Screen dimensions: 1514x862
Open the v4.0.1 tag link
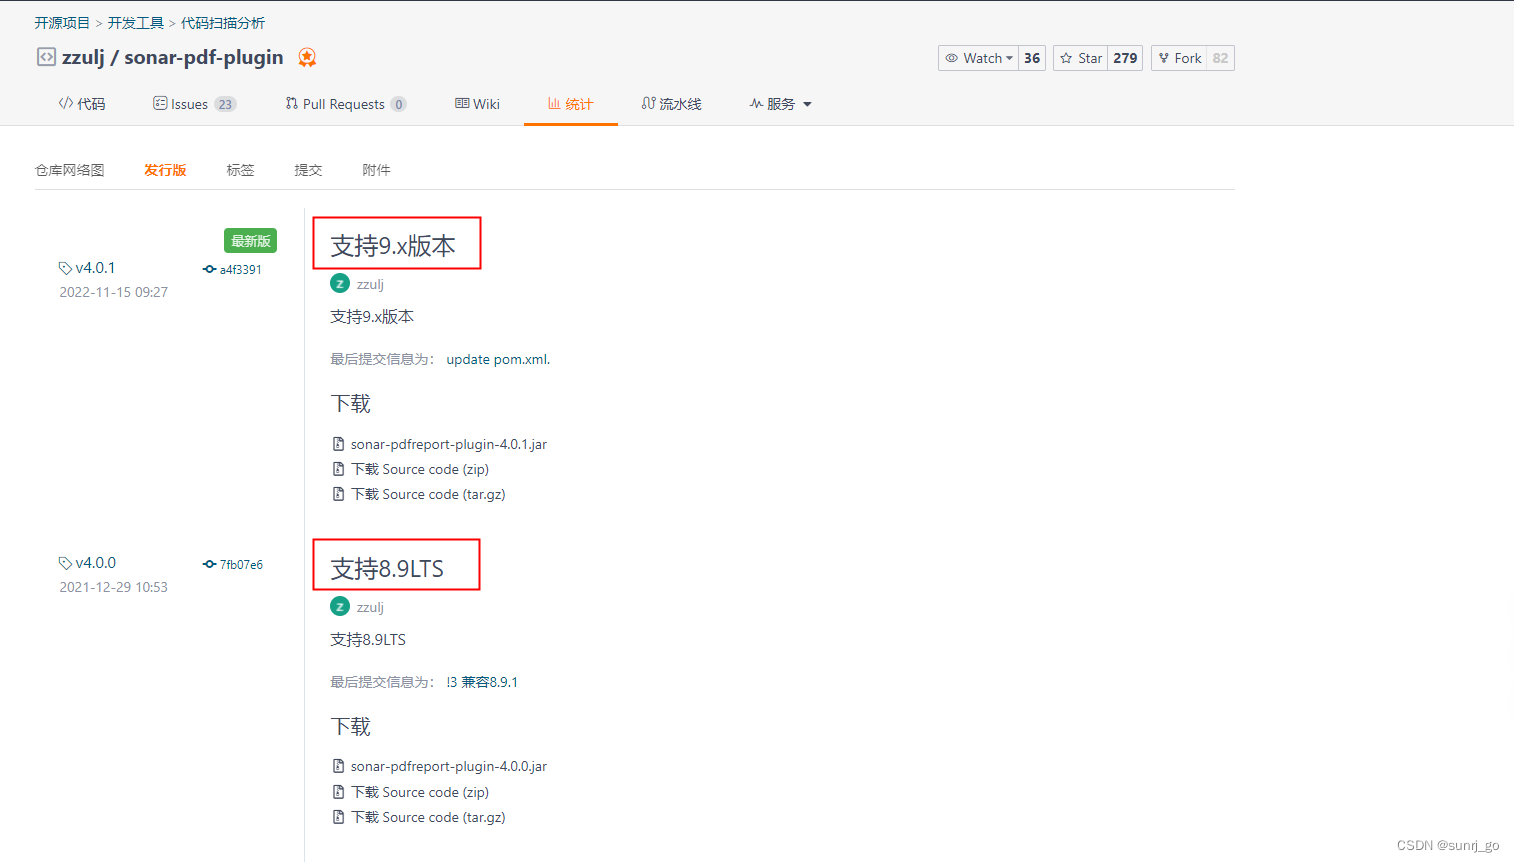95,268
